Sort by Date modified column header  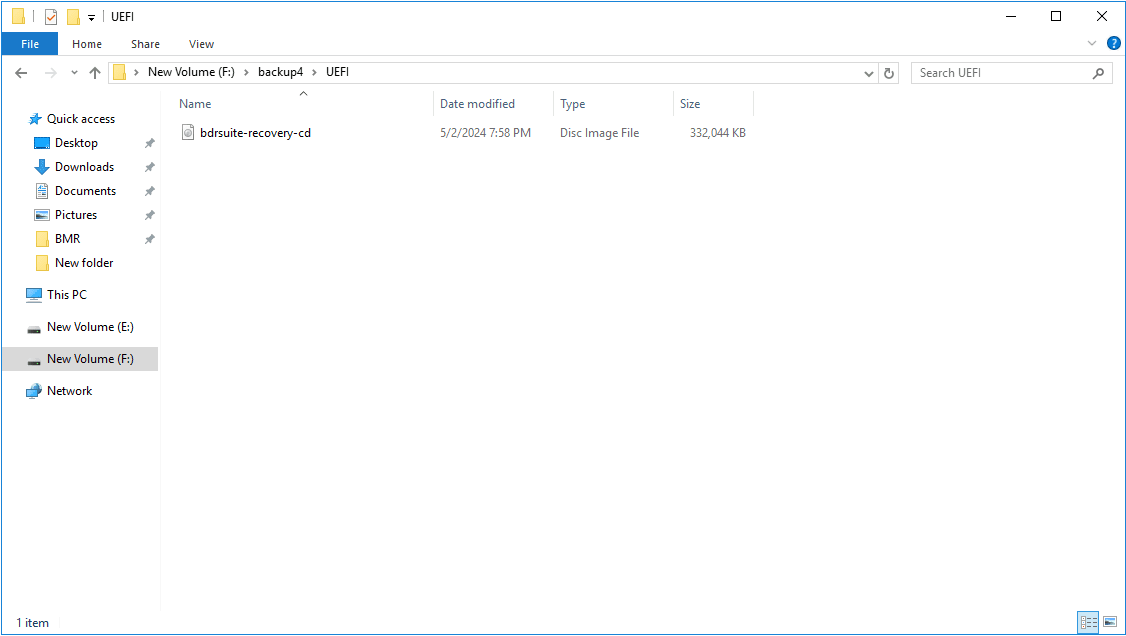pos(493,103)
